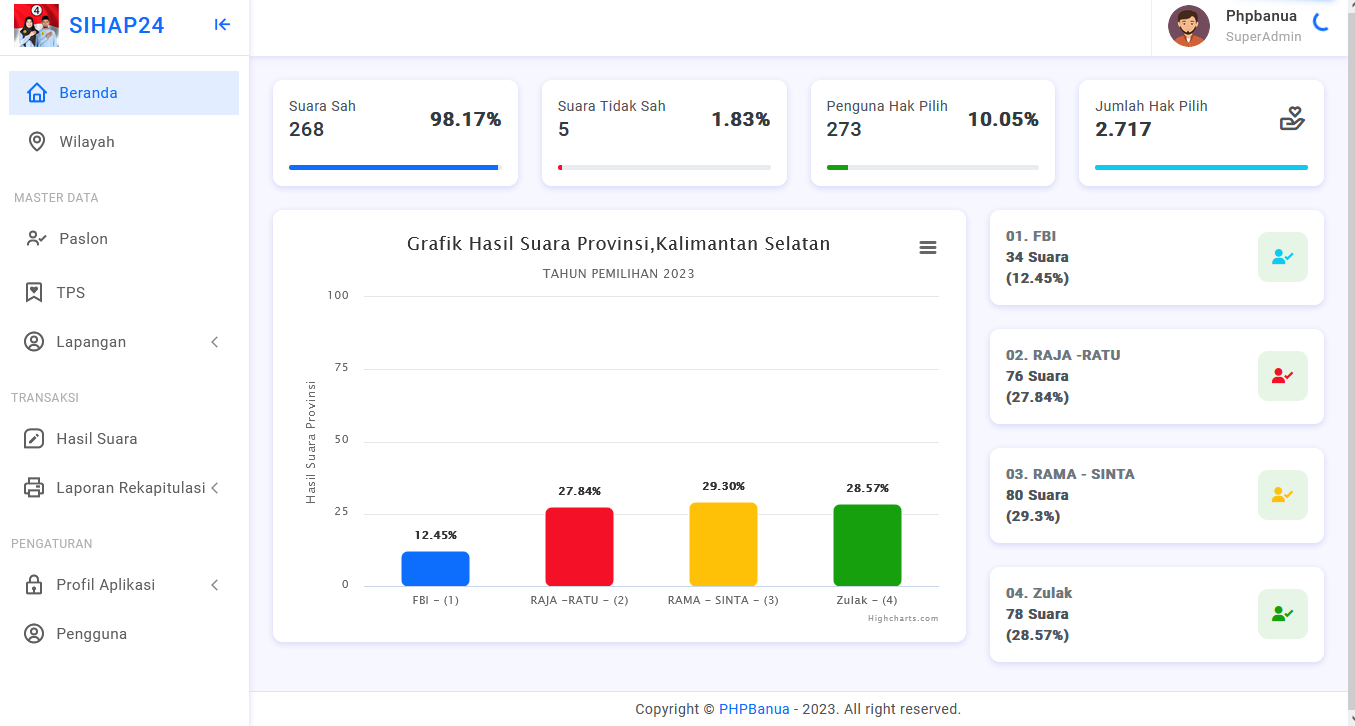1355x726 pixels.
Task: Click the FBI candidate blue user icon
Action: tap(1282, 257)
